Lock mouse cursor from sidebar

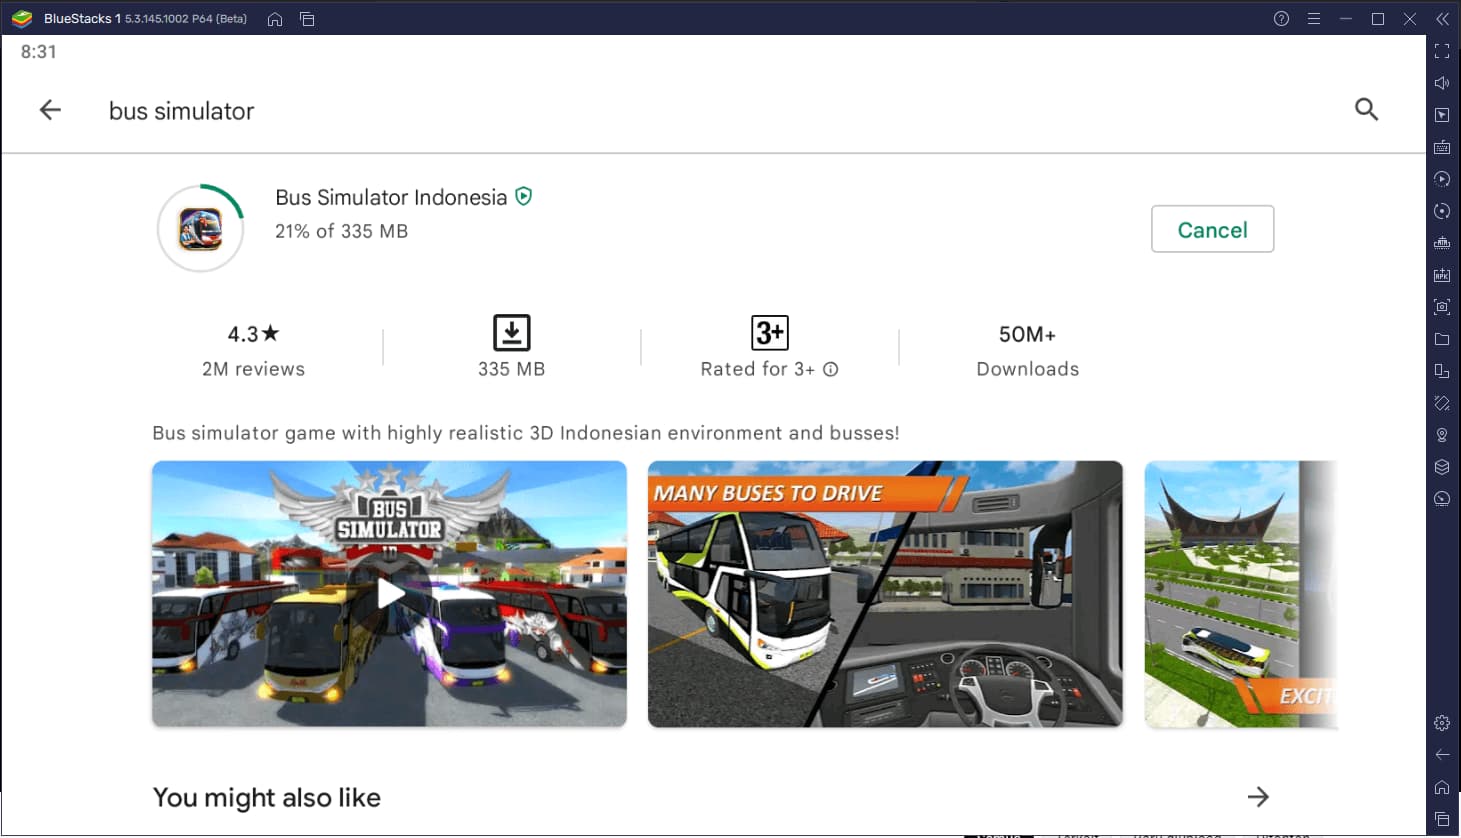point(1442,115)
